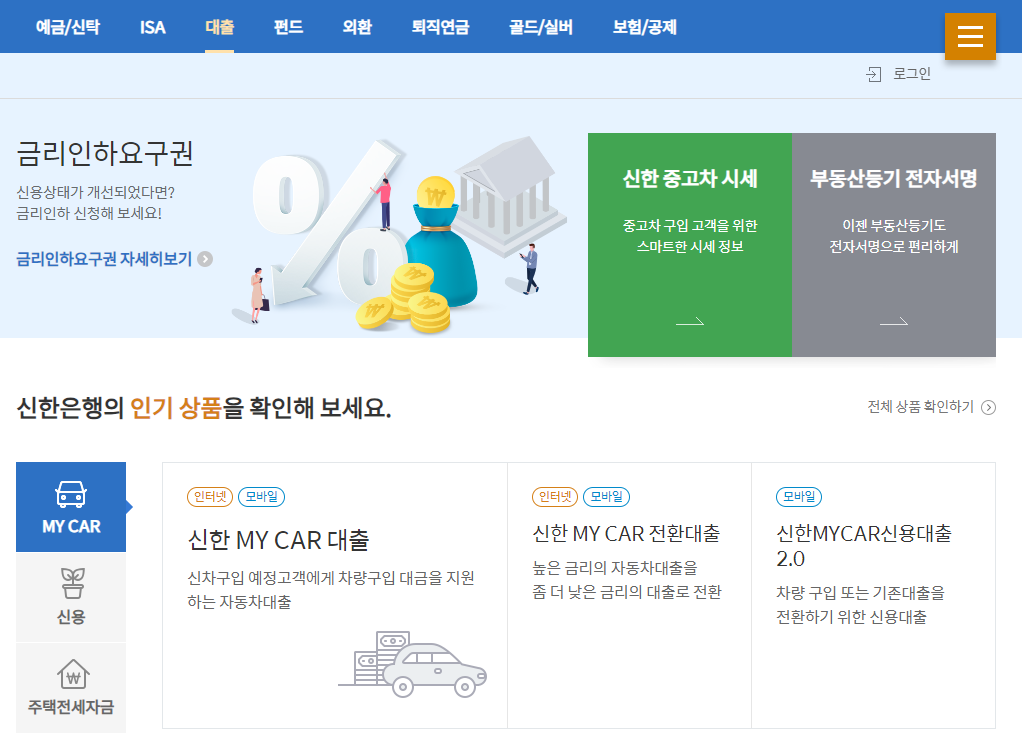Click heading '신한은행의 인기 상품을 확인해 보세요.'
The height and width of the screenshot is (749, 1022).
203,408
